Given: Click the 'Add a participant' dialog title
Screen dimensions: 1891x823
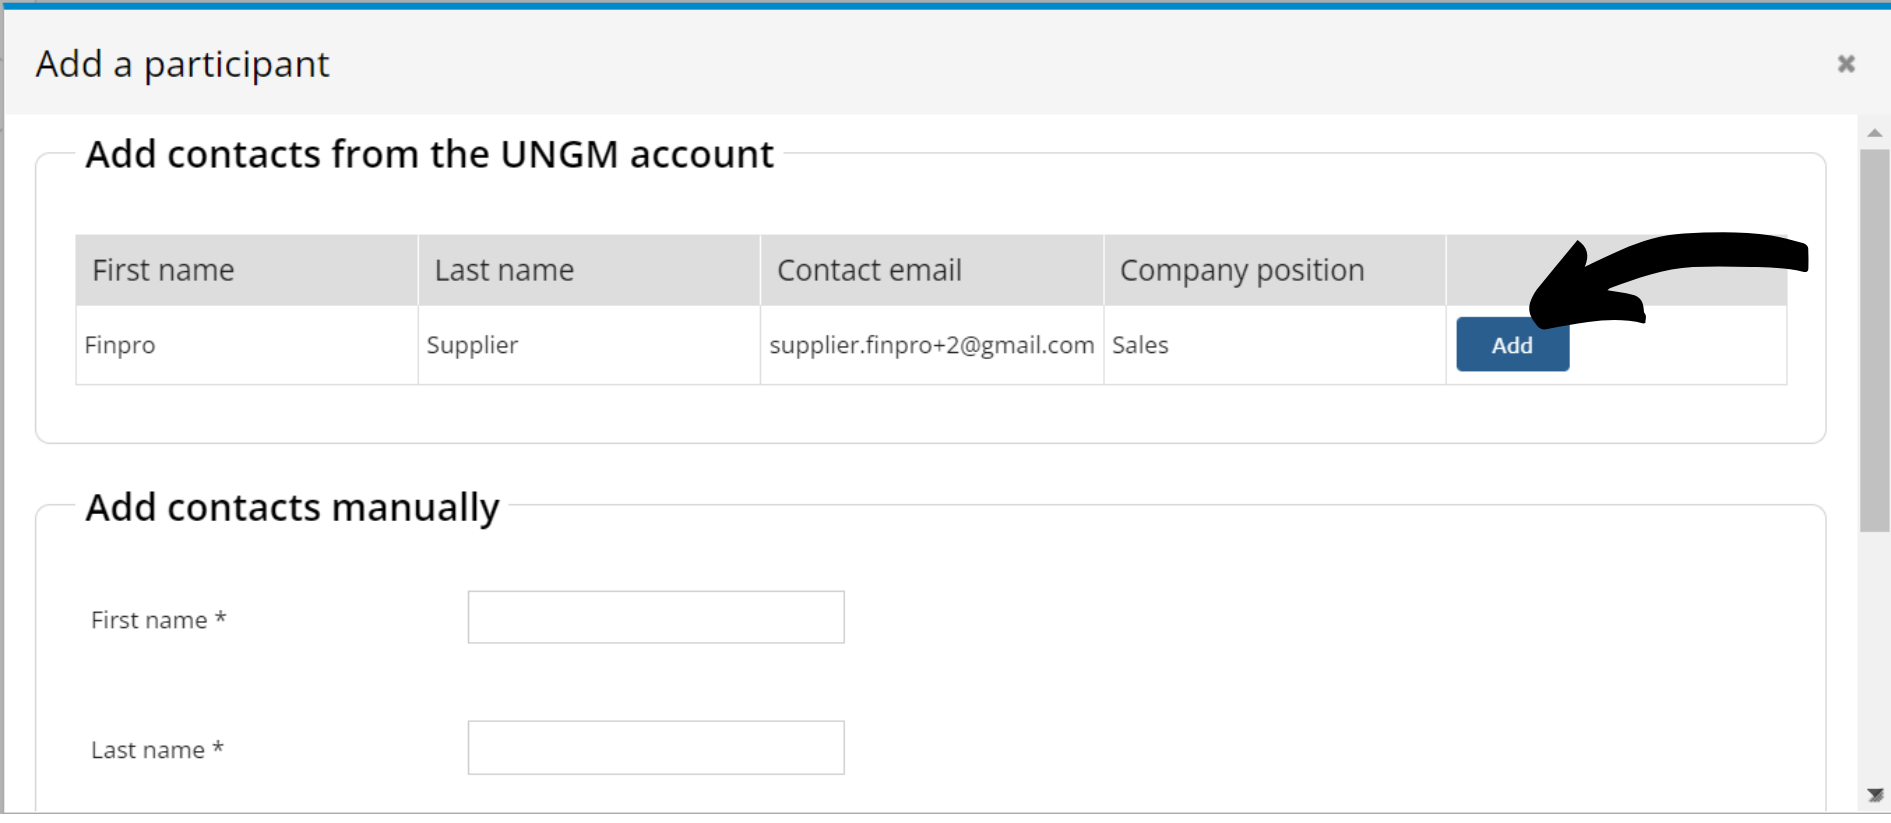Looking at the screenshot, I should [183, 65].
